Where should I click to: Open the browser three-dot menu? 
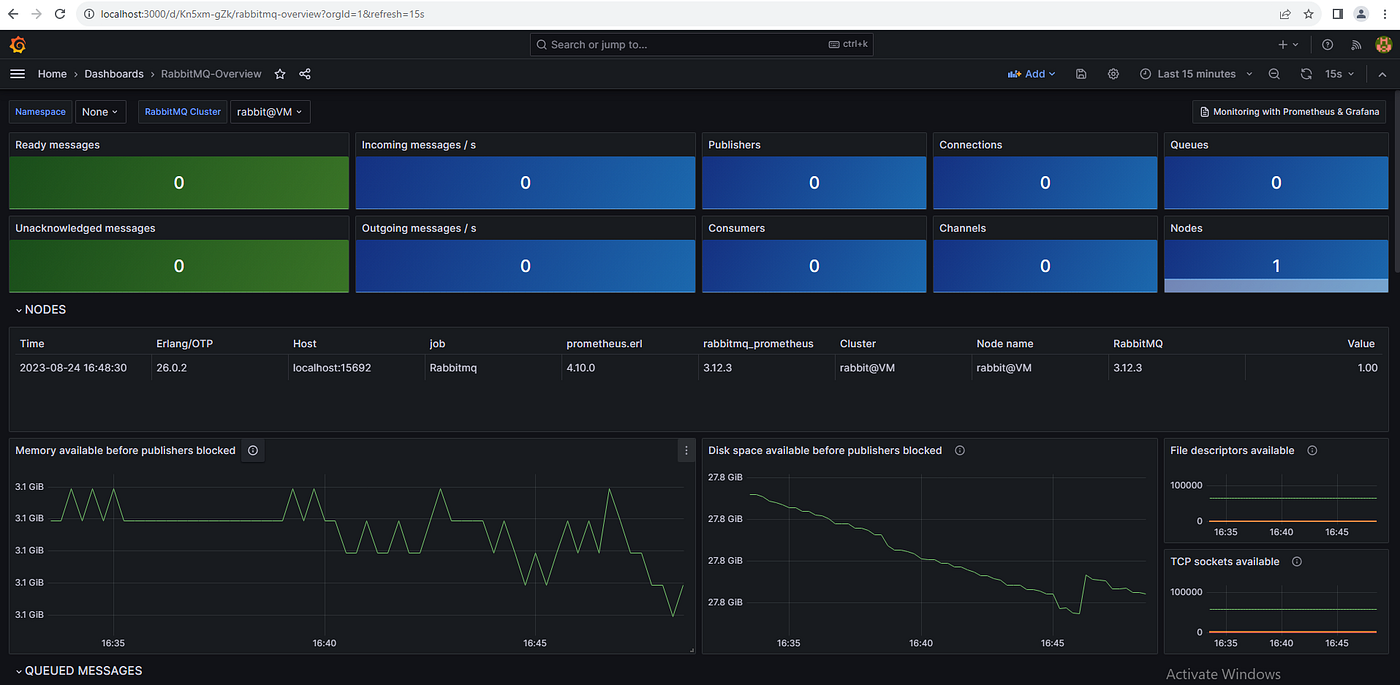click(x=1386, y=15)
